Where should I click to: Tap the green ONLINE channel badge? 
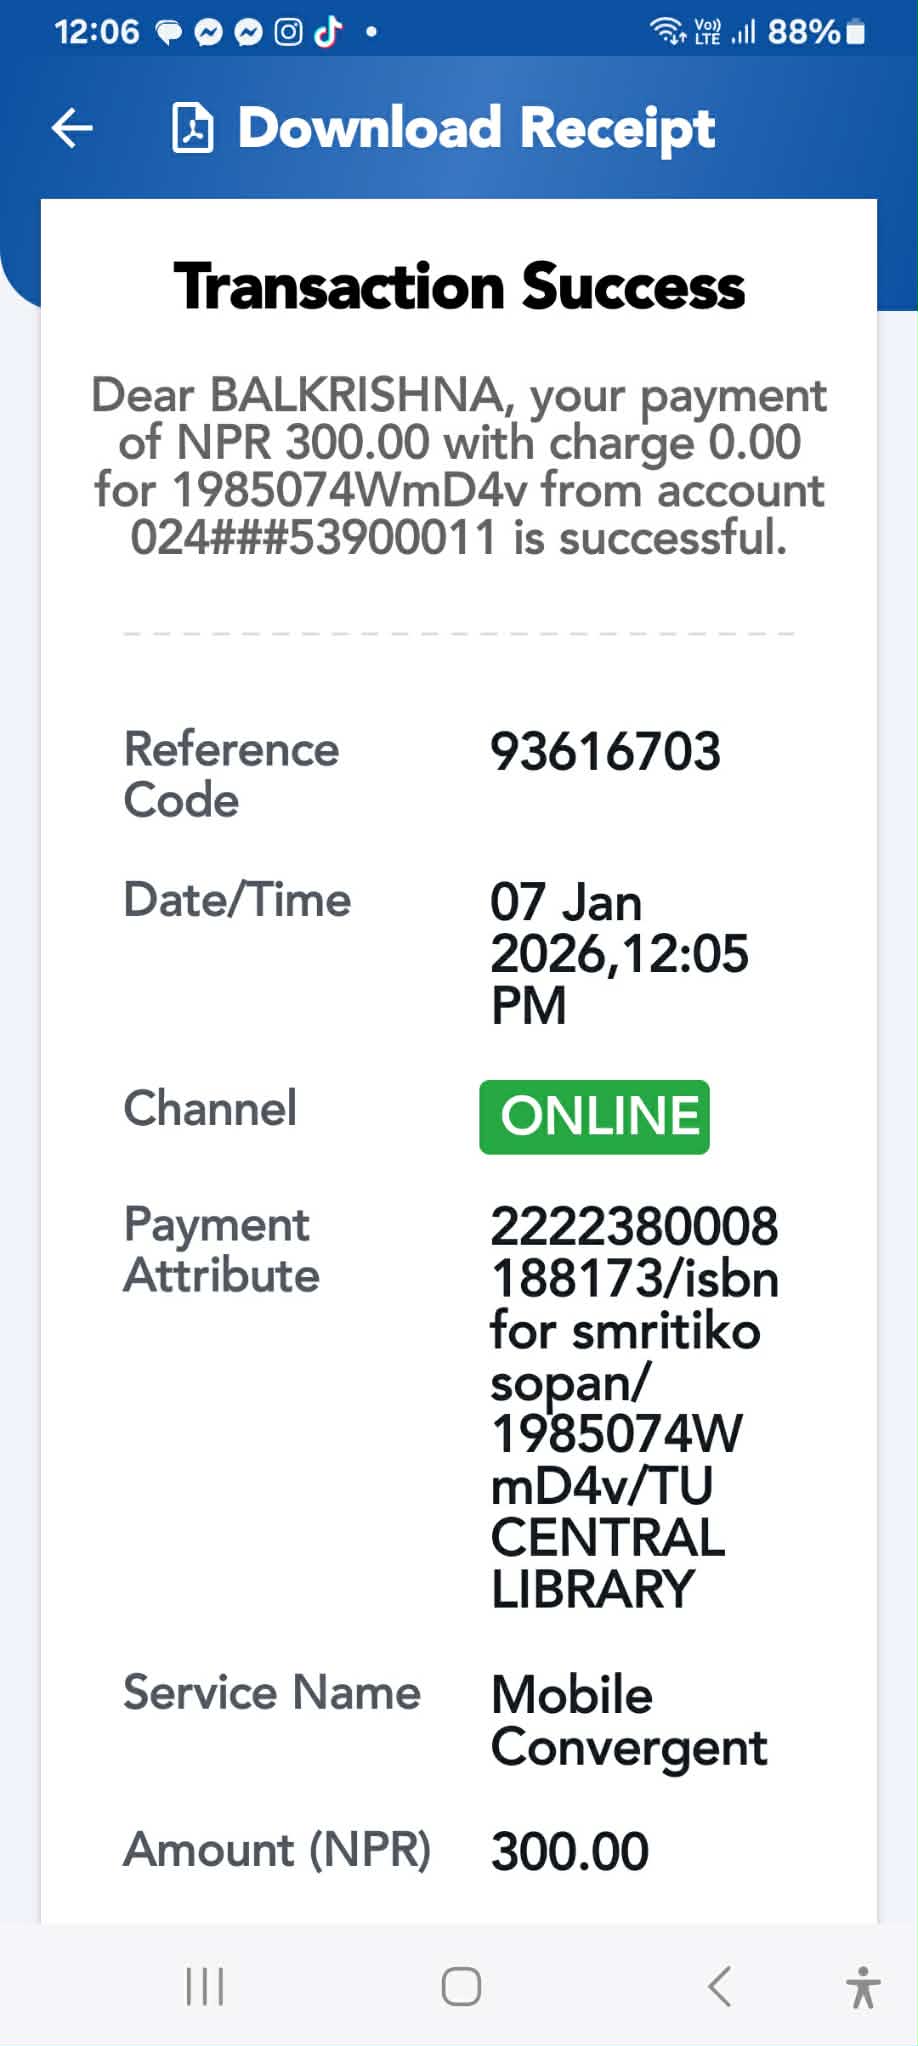[595, 1117]
